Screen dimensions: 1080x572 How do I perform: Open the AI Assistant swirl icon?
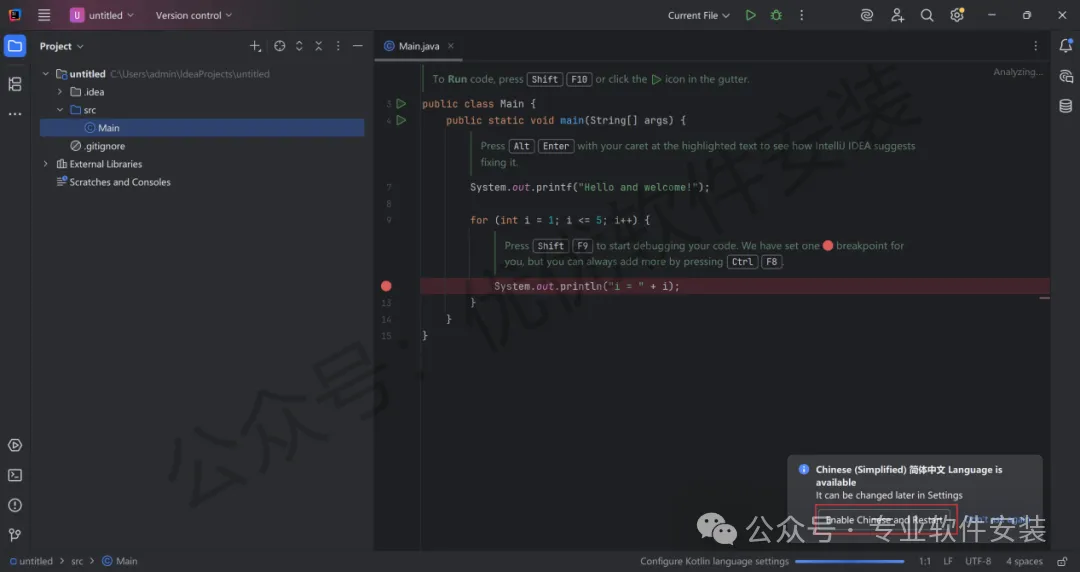coord(867,14)
